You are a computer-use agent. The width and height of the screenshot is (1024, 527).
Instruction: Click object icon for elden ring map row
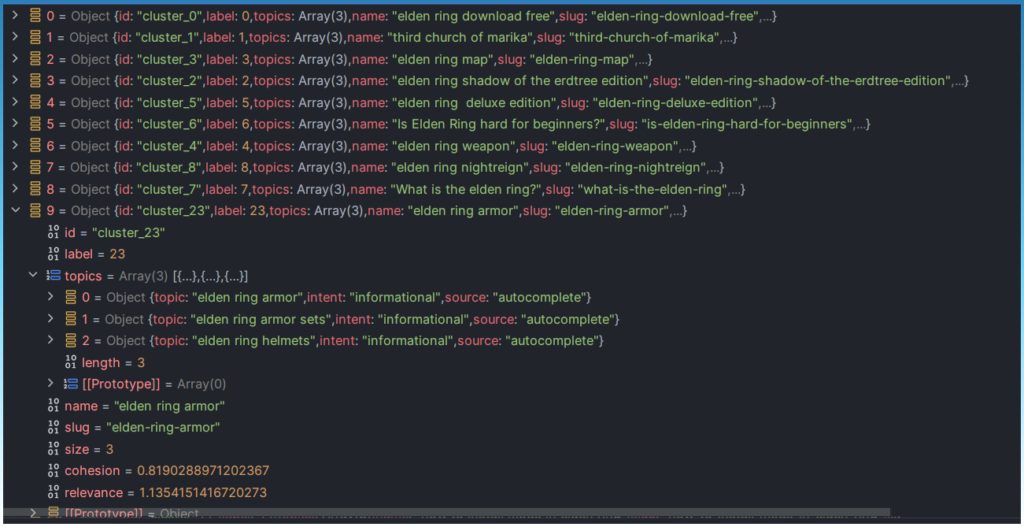(x=34, y=59)
